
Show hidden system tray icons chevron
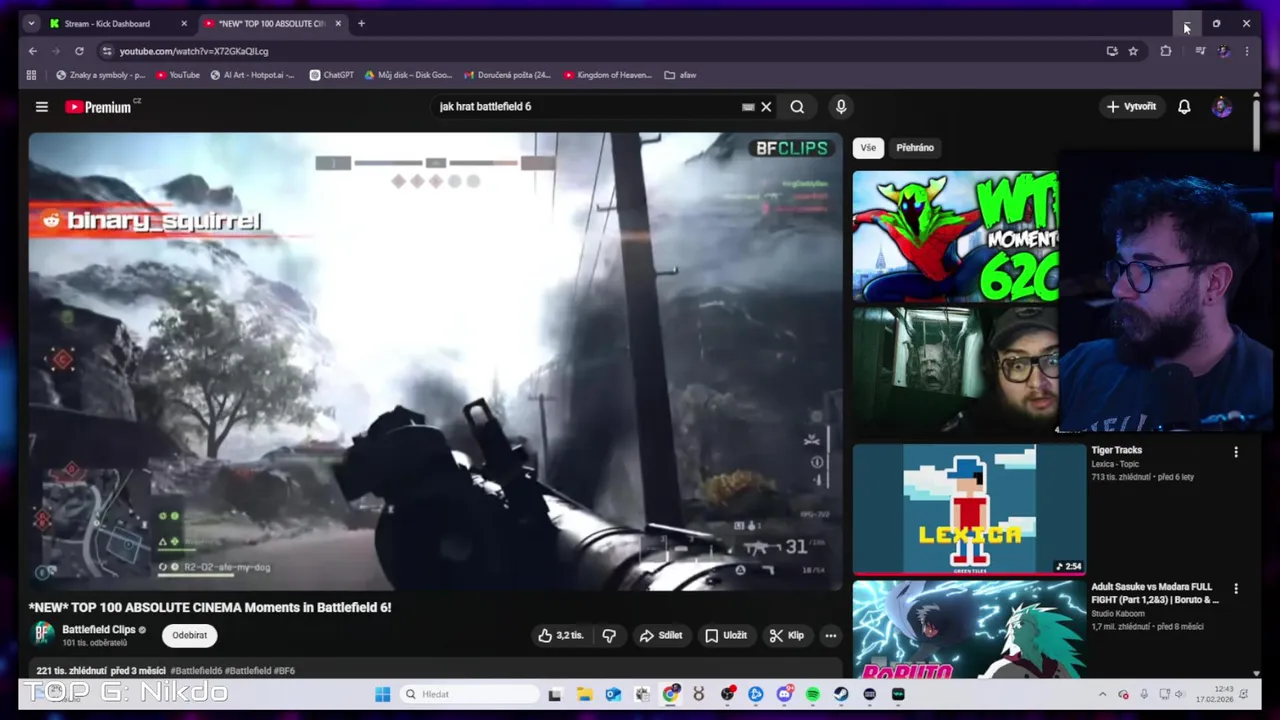1102,694
